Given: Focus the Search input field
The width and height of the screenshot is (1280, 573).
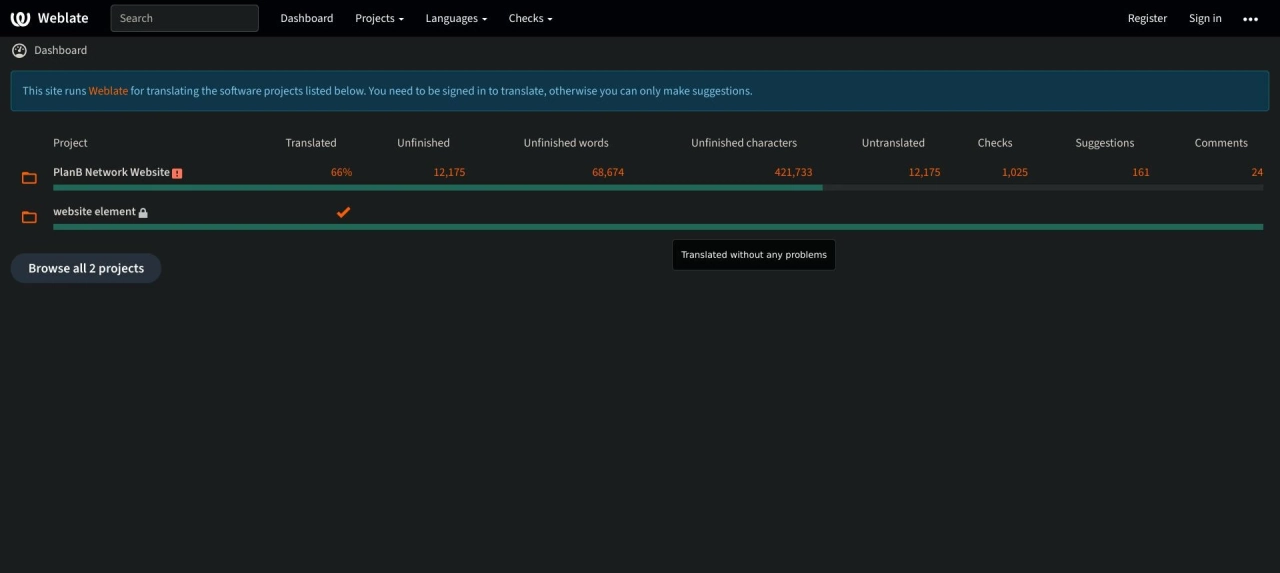Looking at the screenshot, I should 184,18.
